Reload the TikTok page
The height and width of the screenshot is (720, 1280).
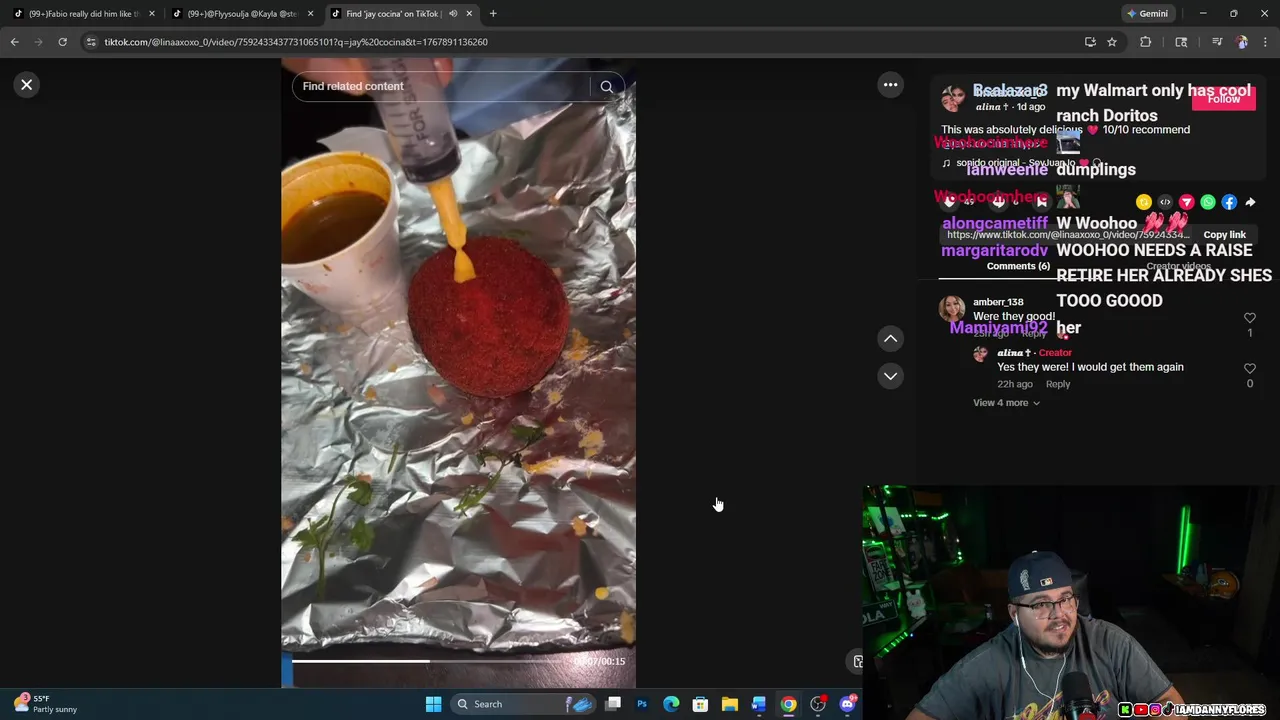[x=62, y=42]
